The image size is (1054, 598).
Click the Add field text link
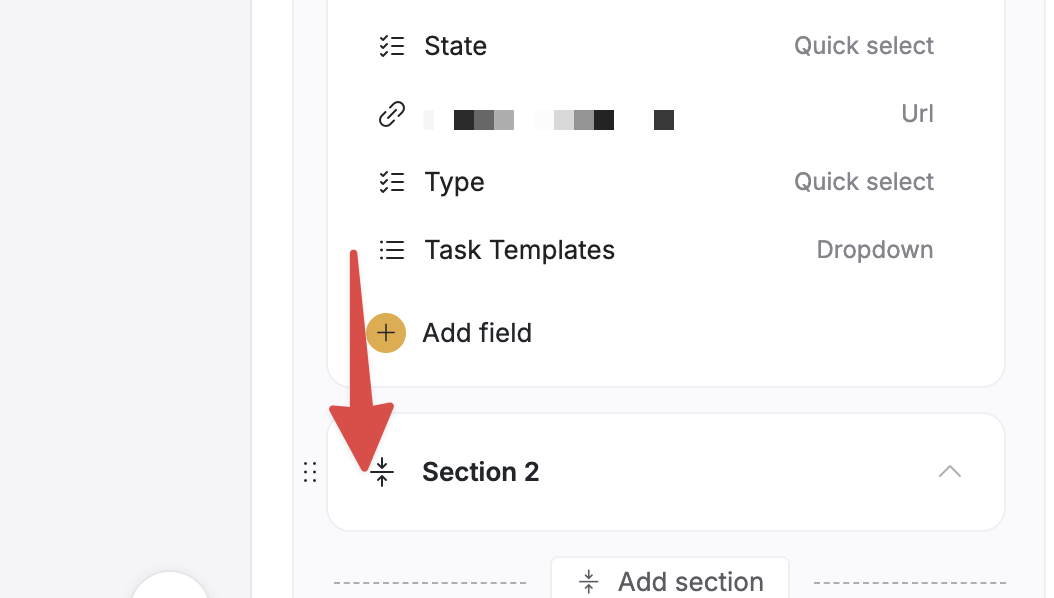[x=477, y=333]
